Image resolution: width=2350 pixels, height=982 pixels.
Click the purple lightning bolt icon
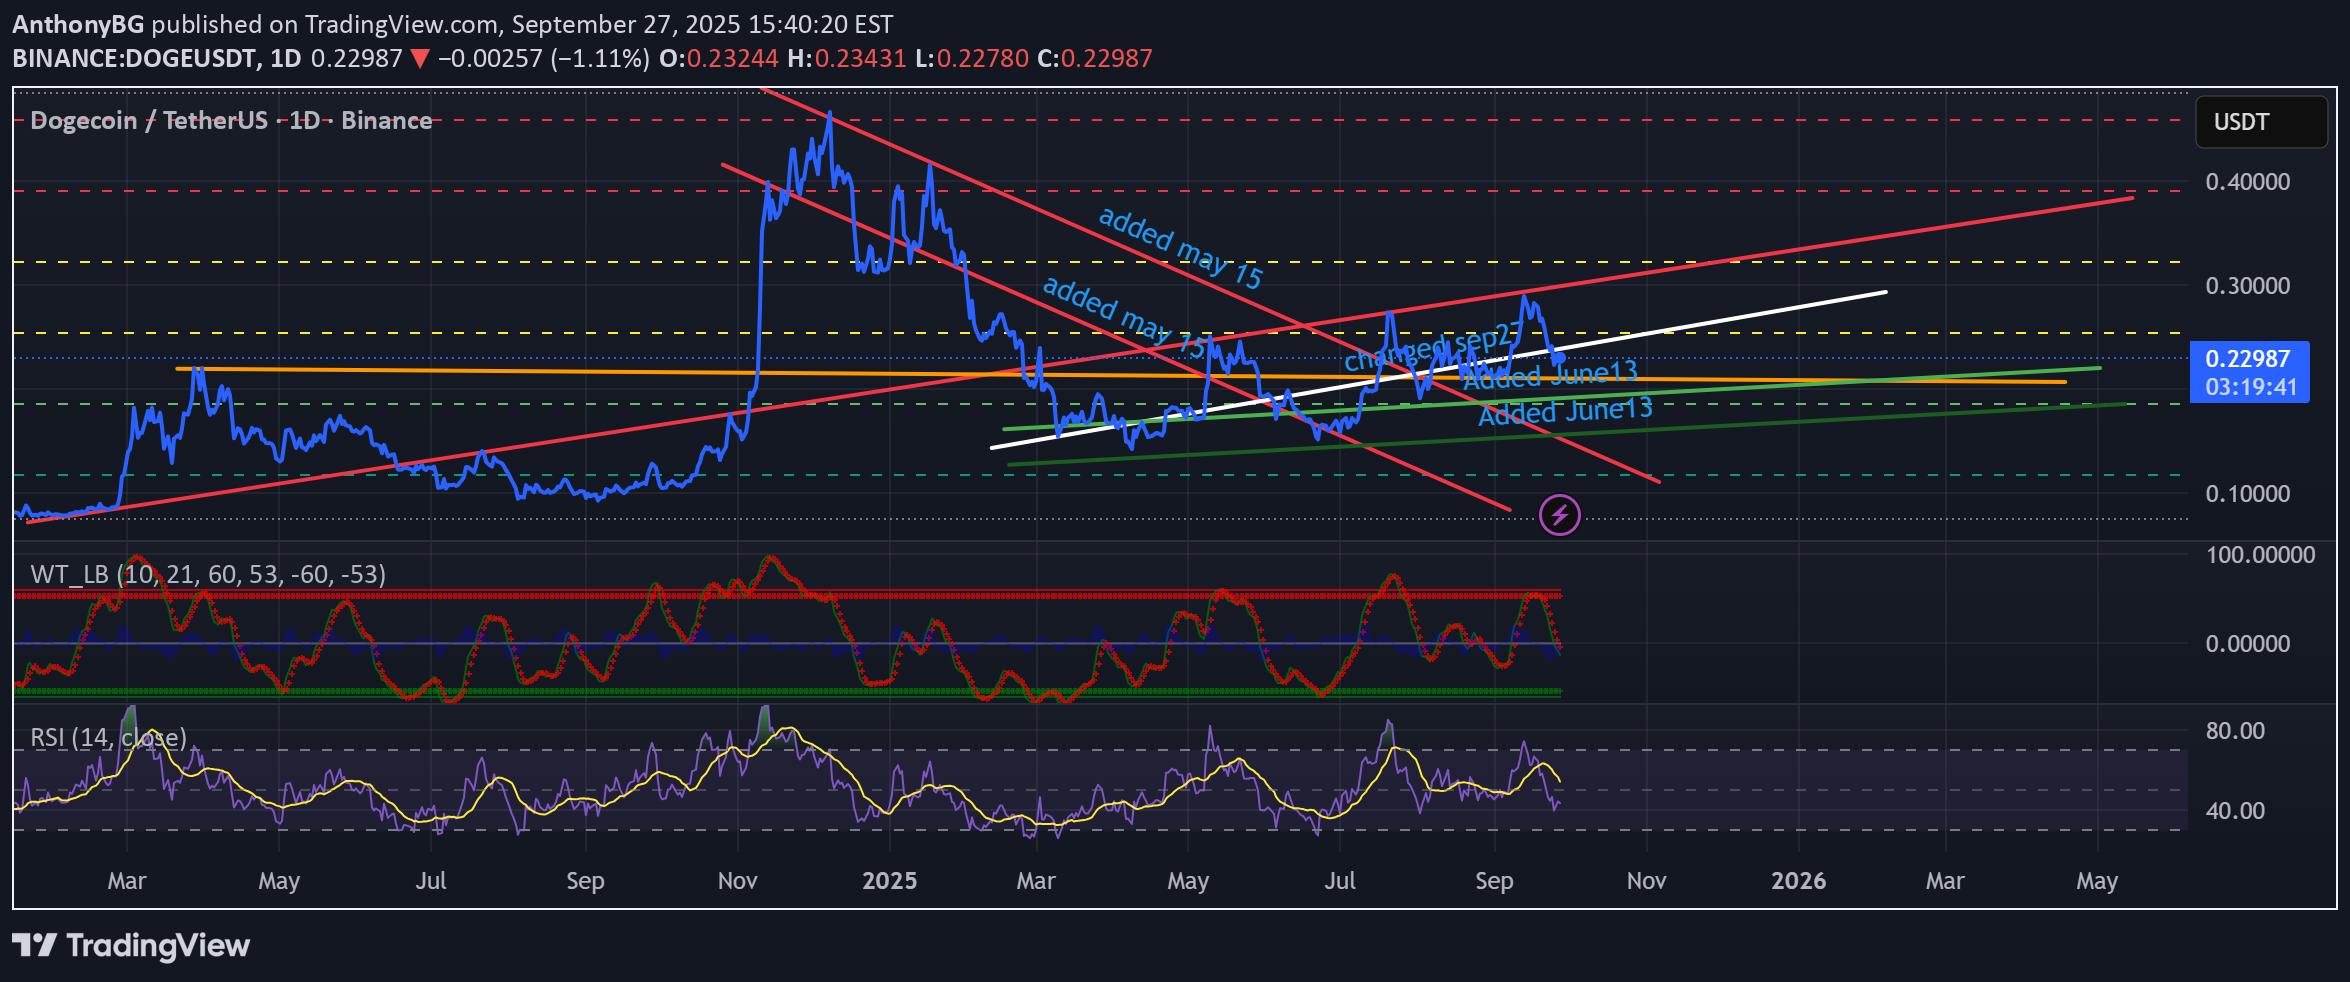[1559, 515]
